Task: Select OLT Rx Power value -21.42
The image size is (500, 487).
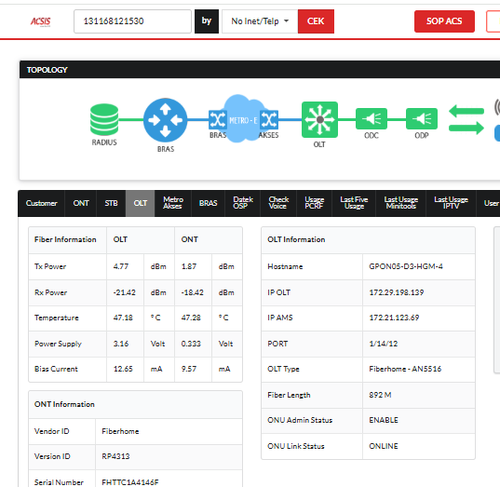Action: click(124, 292)
